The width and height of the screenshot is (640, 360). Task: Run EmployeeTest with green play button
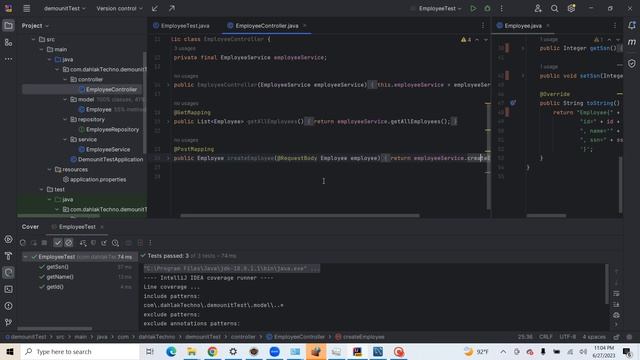pyautogui.click(x=473, y=8)
